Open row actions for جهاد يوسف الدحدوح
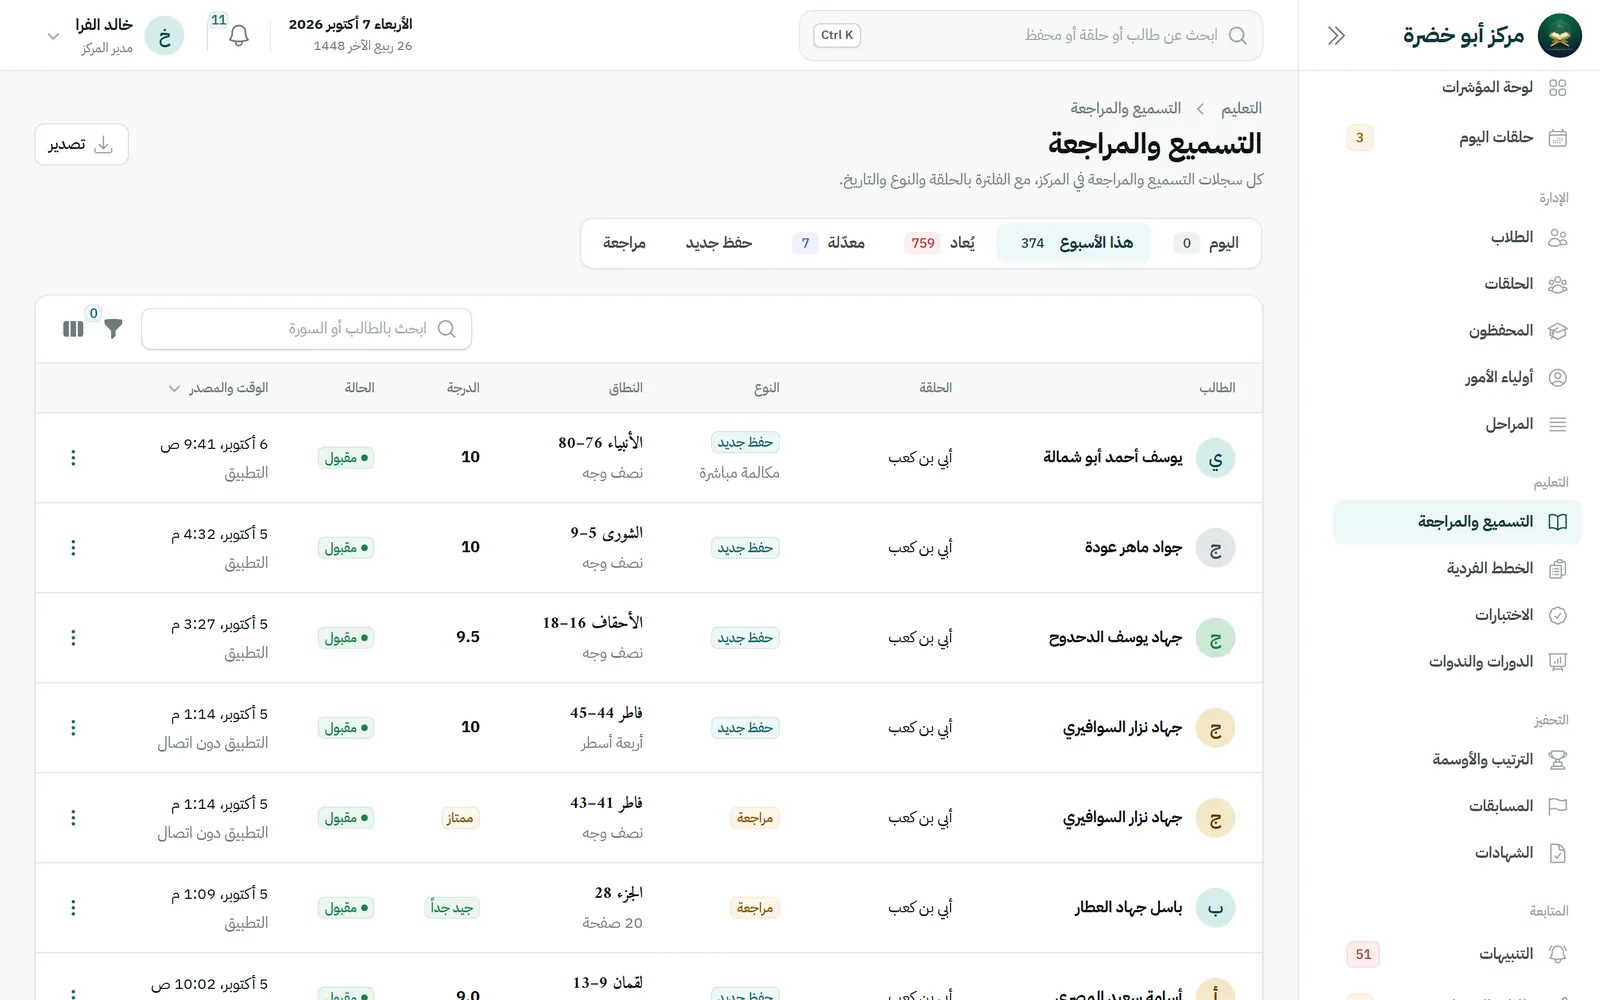1600x1000 pixels. (x=73, y=638)
